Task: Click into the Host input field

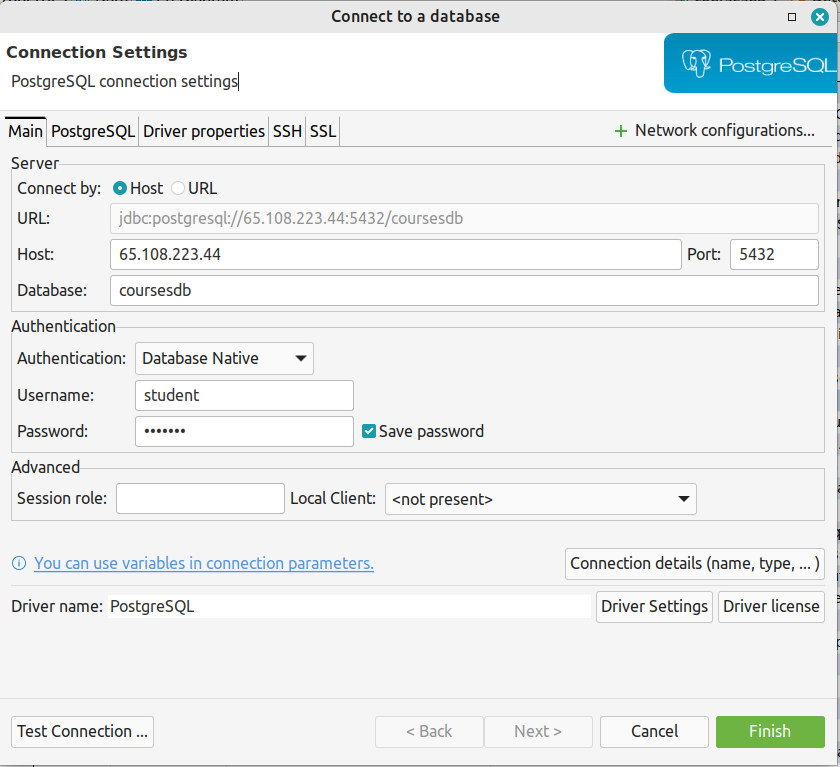Action: click(395, 255)
